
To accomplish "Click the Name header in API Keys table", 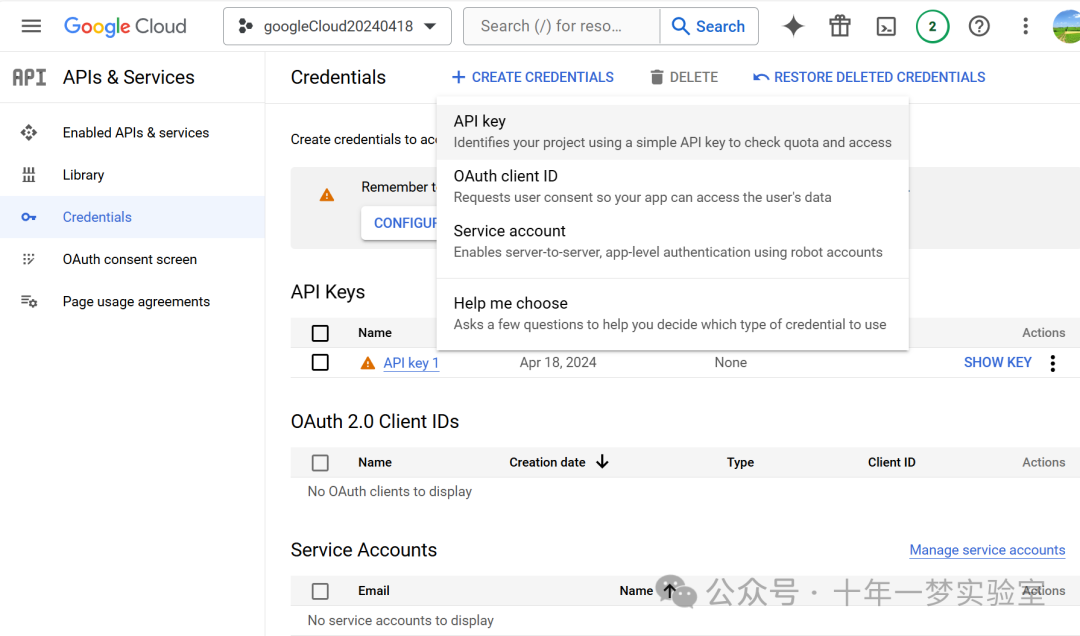I will (375, 333).
